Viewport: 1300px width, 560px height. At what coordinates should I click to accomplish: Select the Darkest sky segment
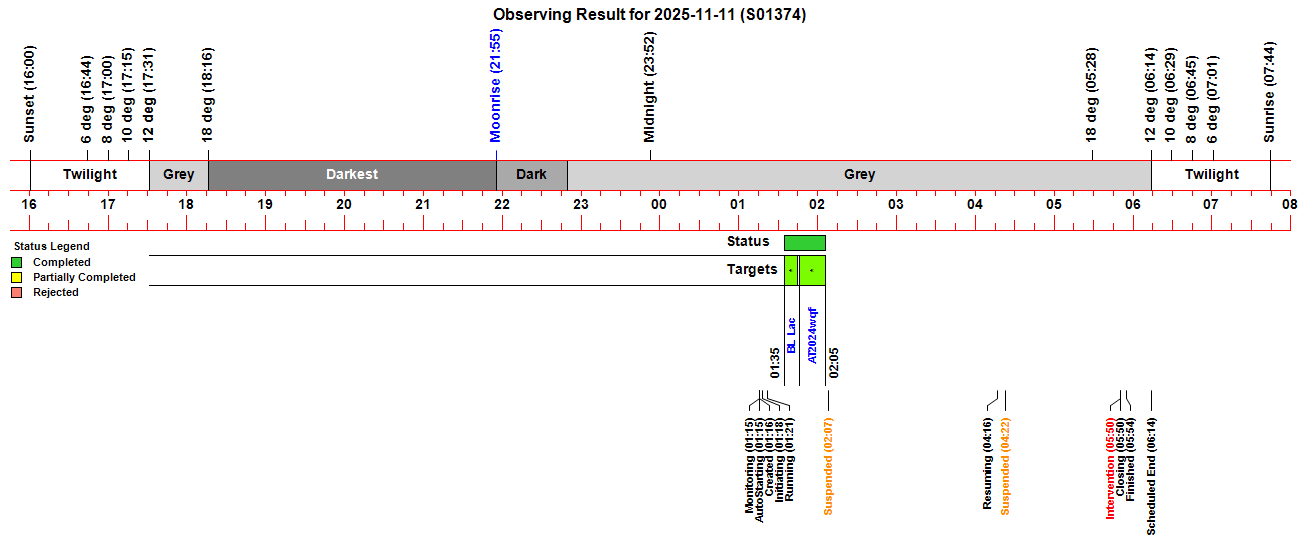352,174
